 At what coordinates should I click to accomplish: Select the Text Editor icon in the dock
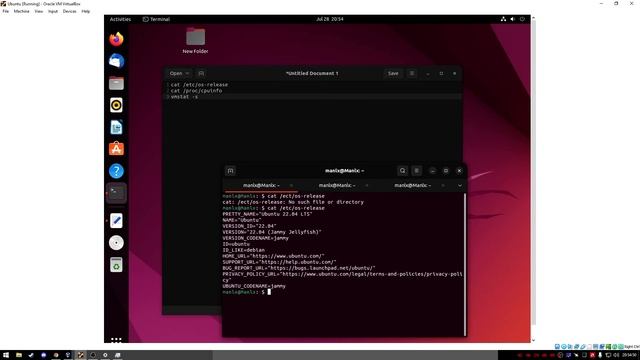click(116, 221)
